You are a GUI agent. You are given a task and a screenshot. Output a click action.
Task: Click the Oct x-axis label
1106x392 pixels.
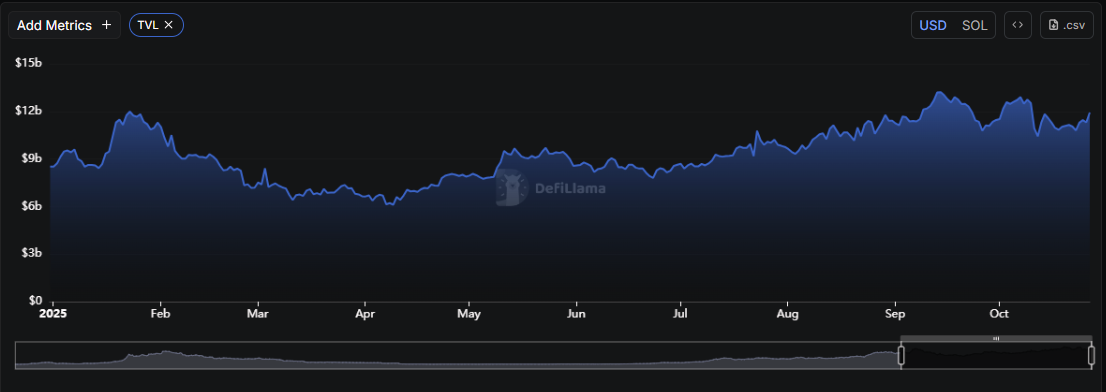coord(998,314)
